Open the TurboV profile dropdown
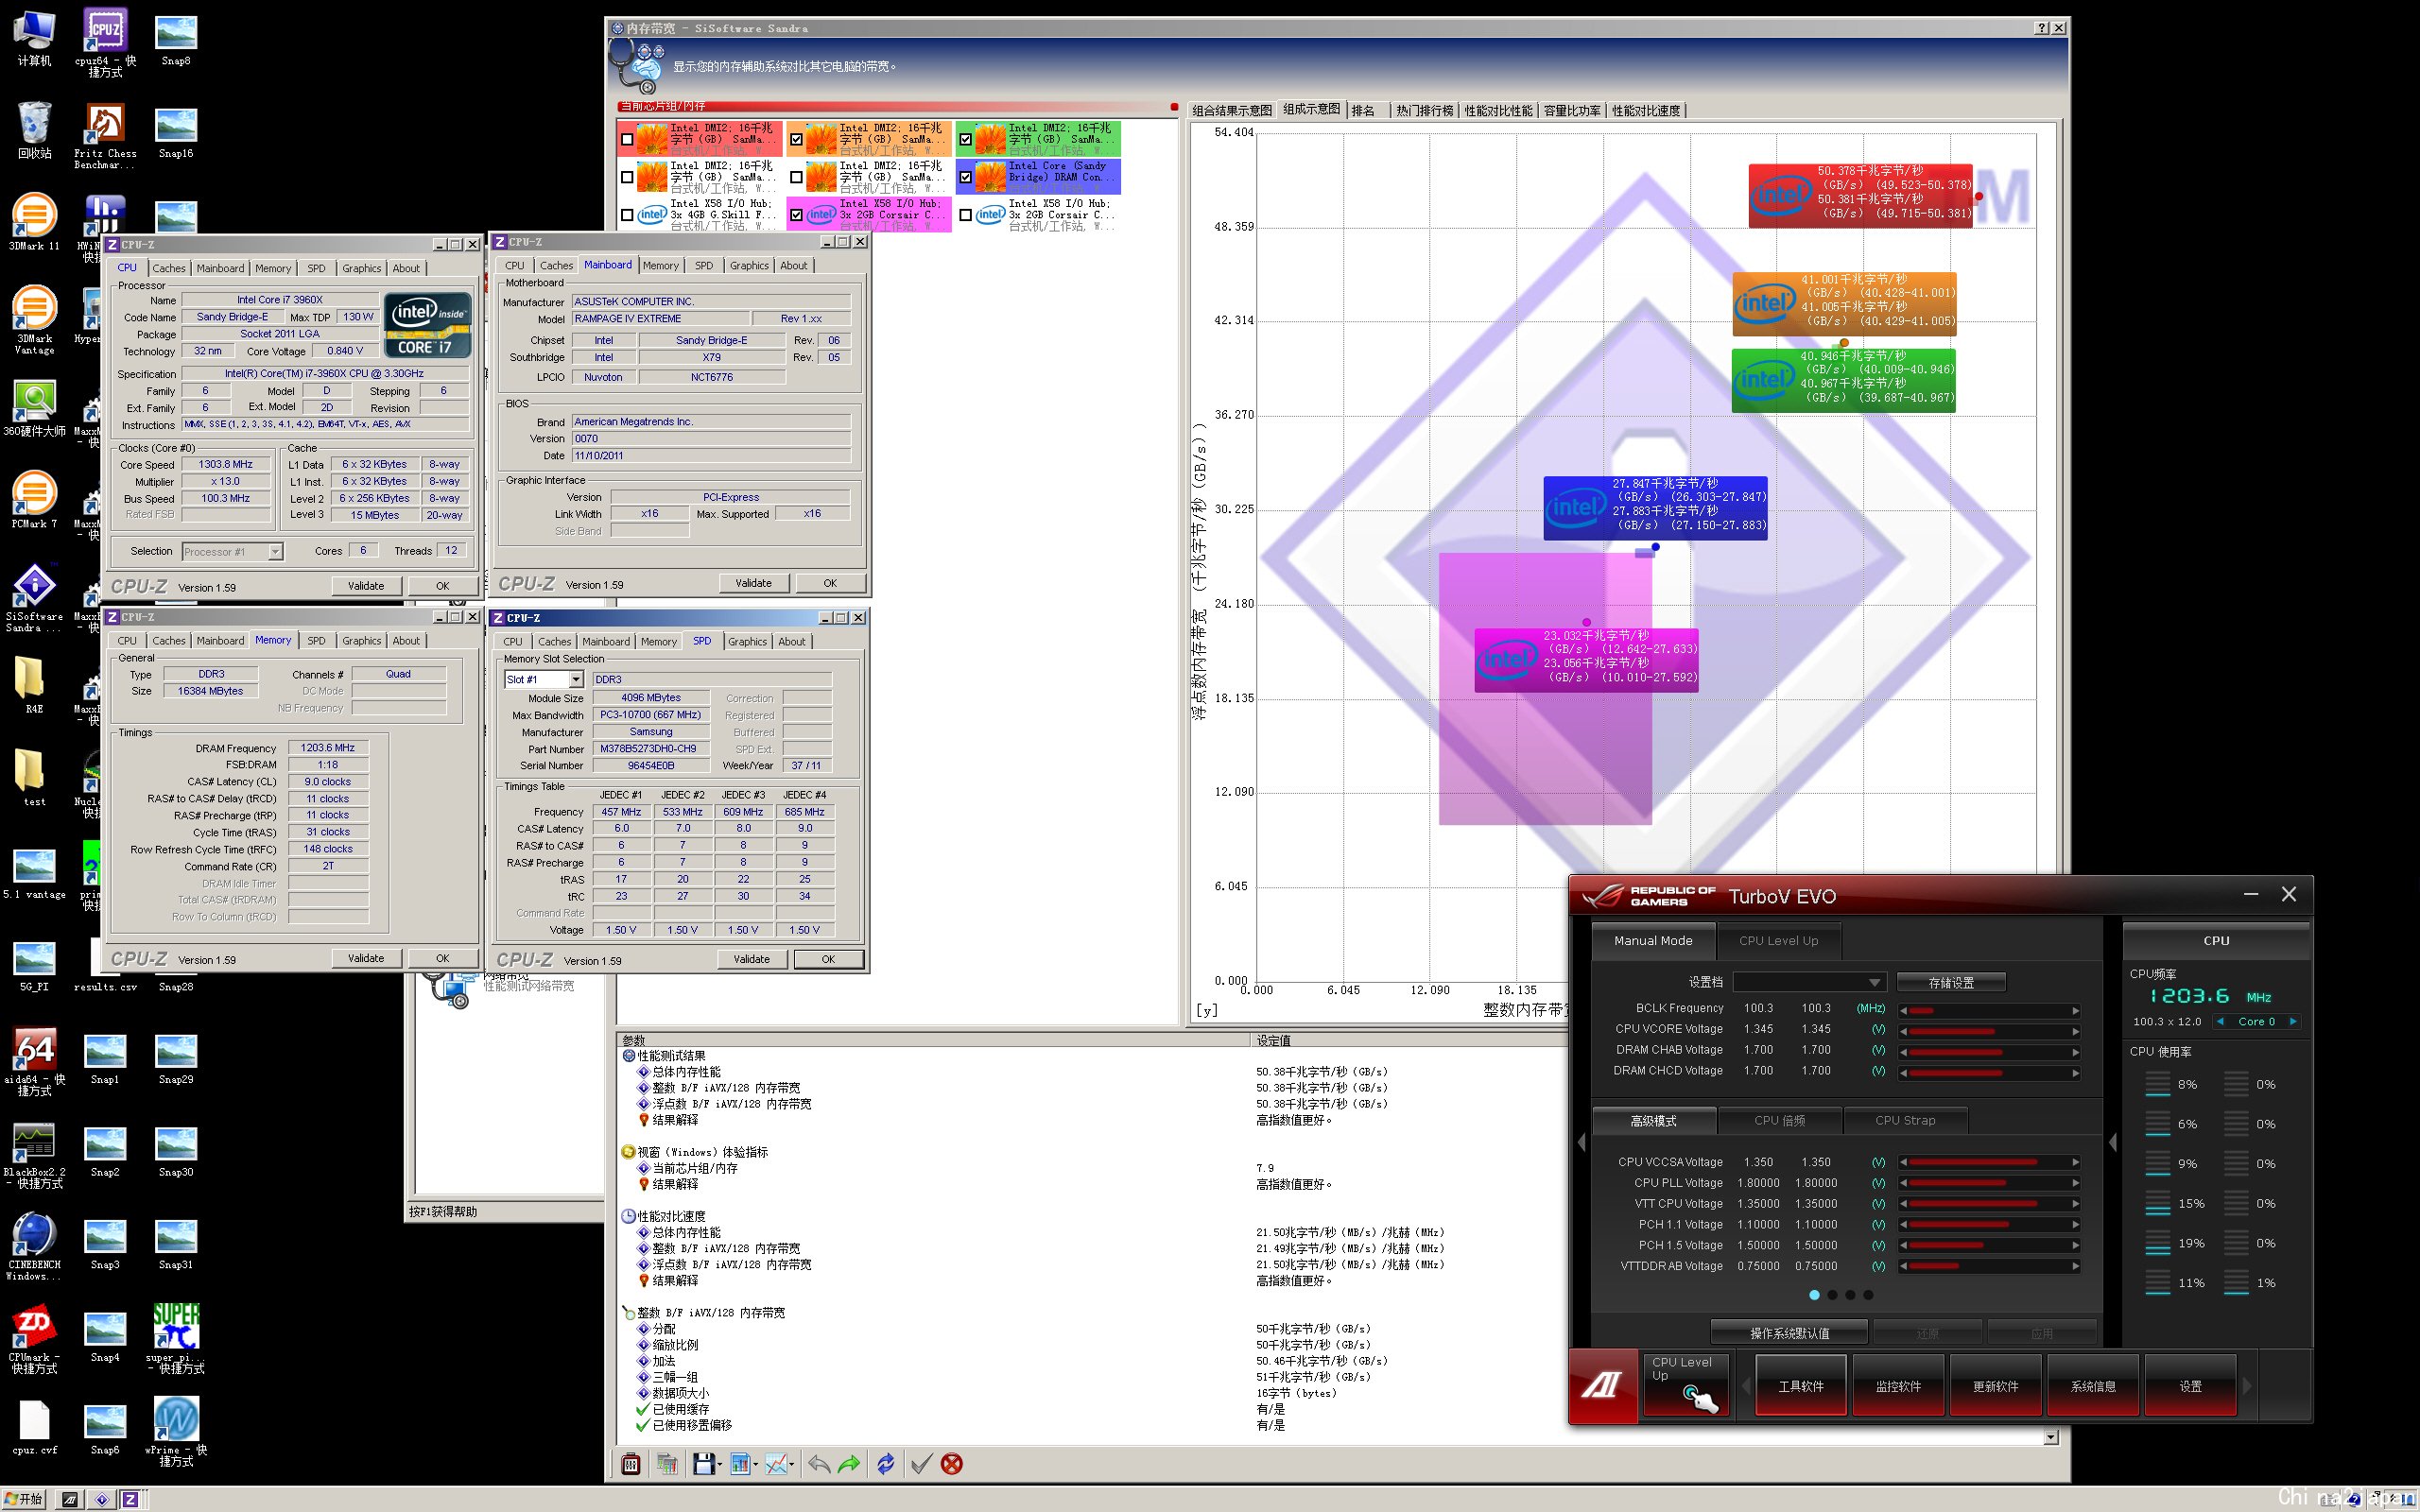Screen dimensions: 2420x1512 click(x=1809, y=982)
